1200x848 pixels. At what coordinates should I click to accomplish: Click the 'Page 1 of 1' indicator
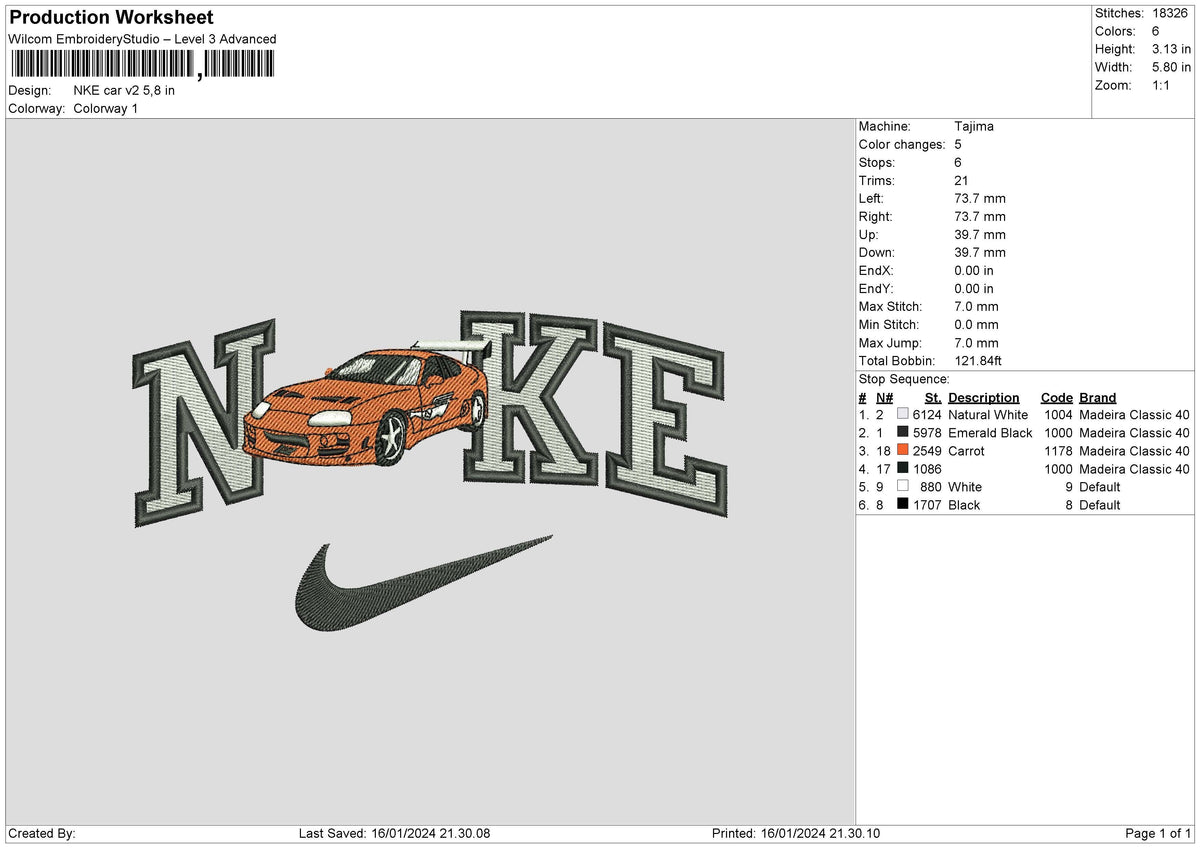pyautogui.click(x=1158, y=834)
